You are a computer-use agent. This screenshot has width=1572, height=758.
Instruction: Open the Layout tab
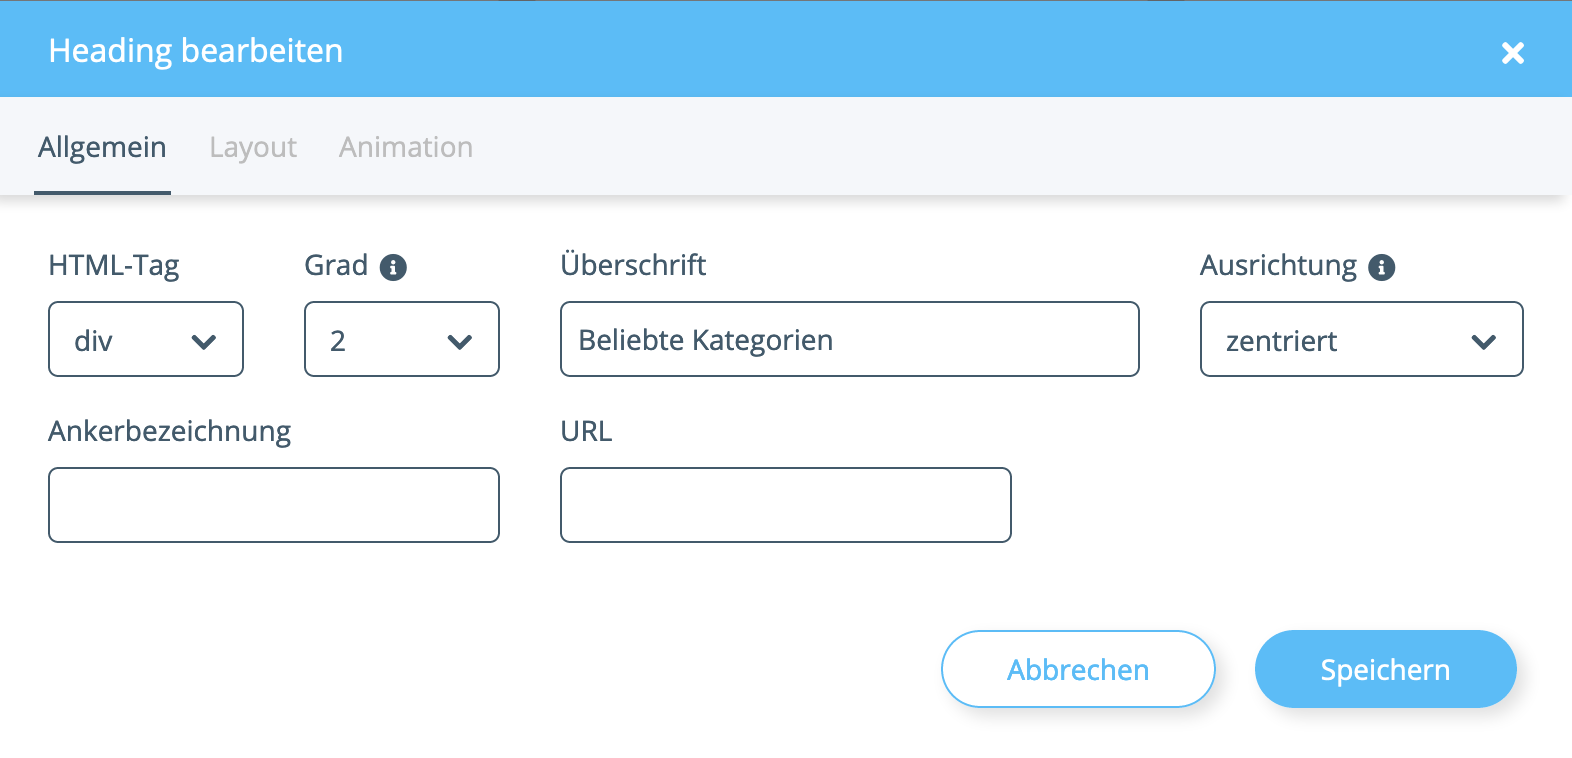[x=253, y=147]
